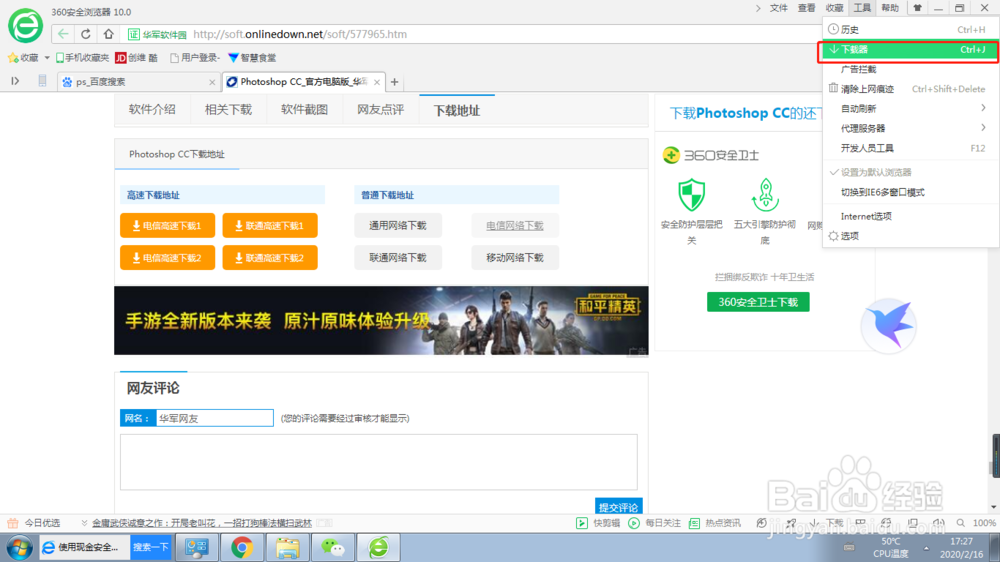This screenshot has height=562, width=1000.
Task: Click the 360 browser logo icon
Action: click(x=25, y=26)
